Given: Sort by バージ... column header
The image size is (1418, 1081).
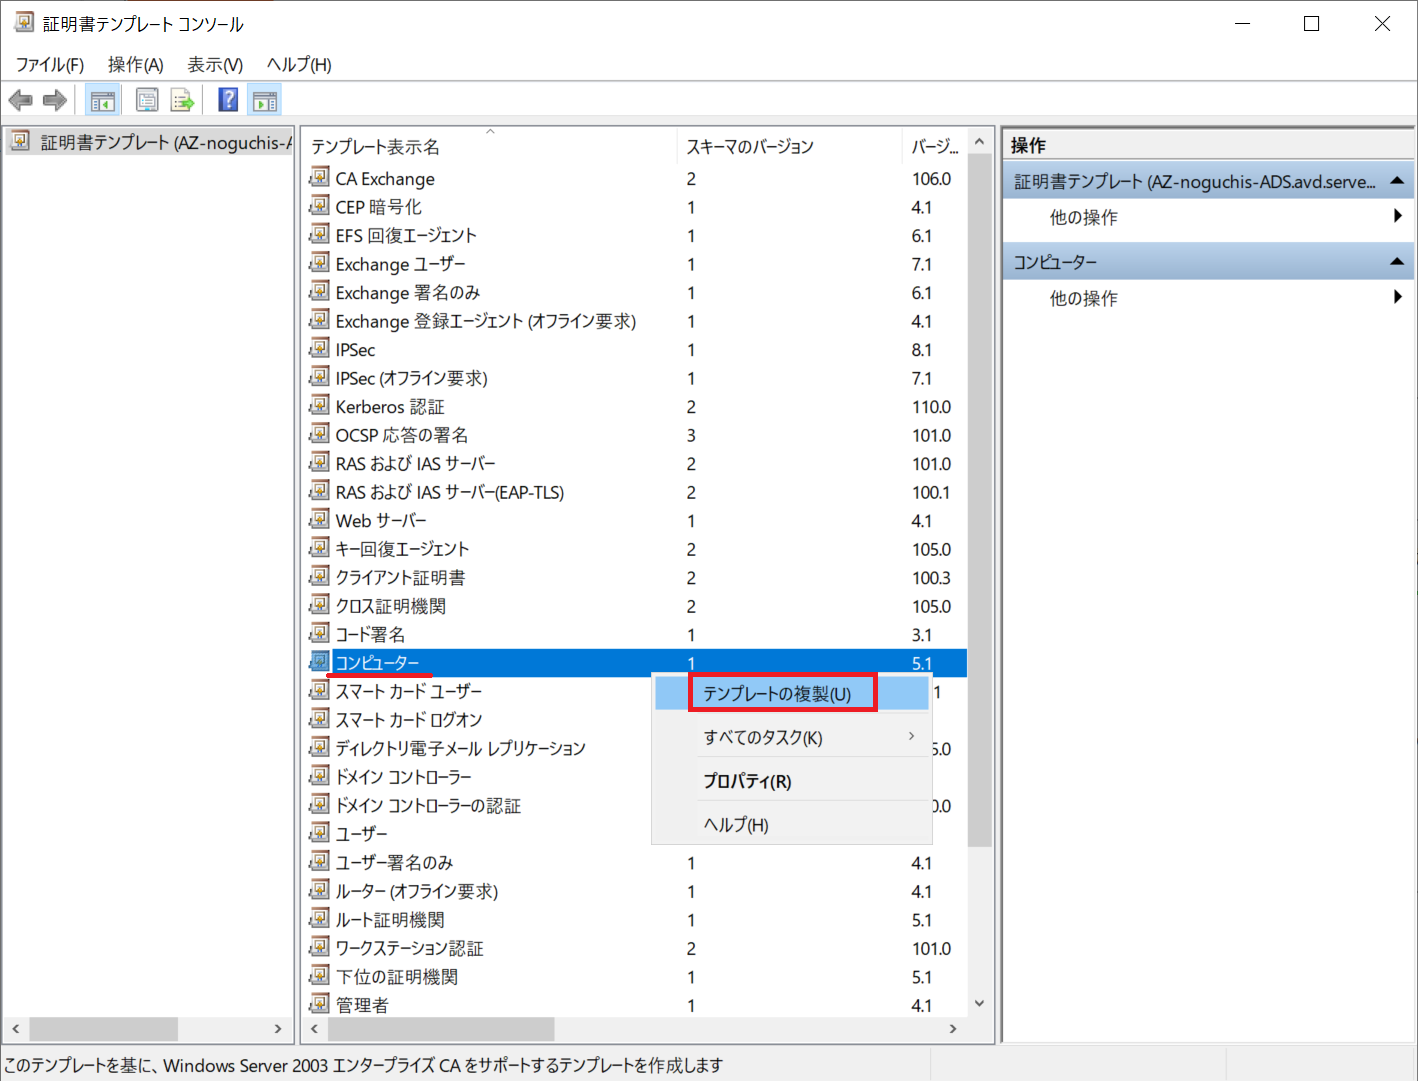Looking at the screenshot, I should [934, 146].
